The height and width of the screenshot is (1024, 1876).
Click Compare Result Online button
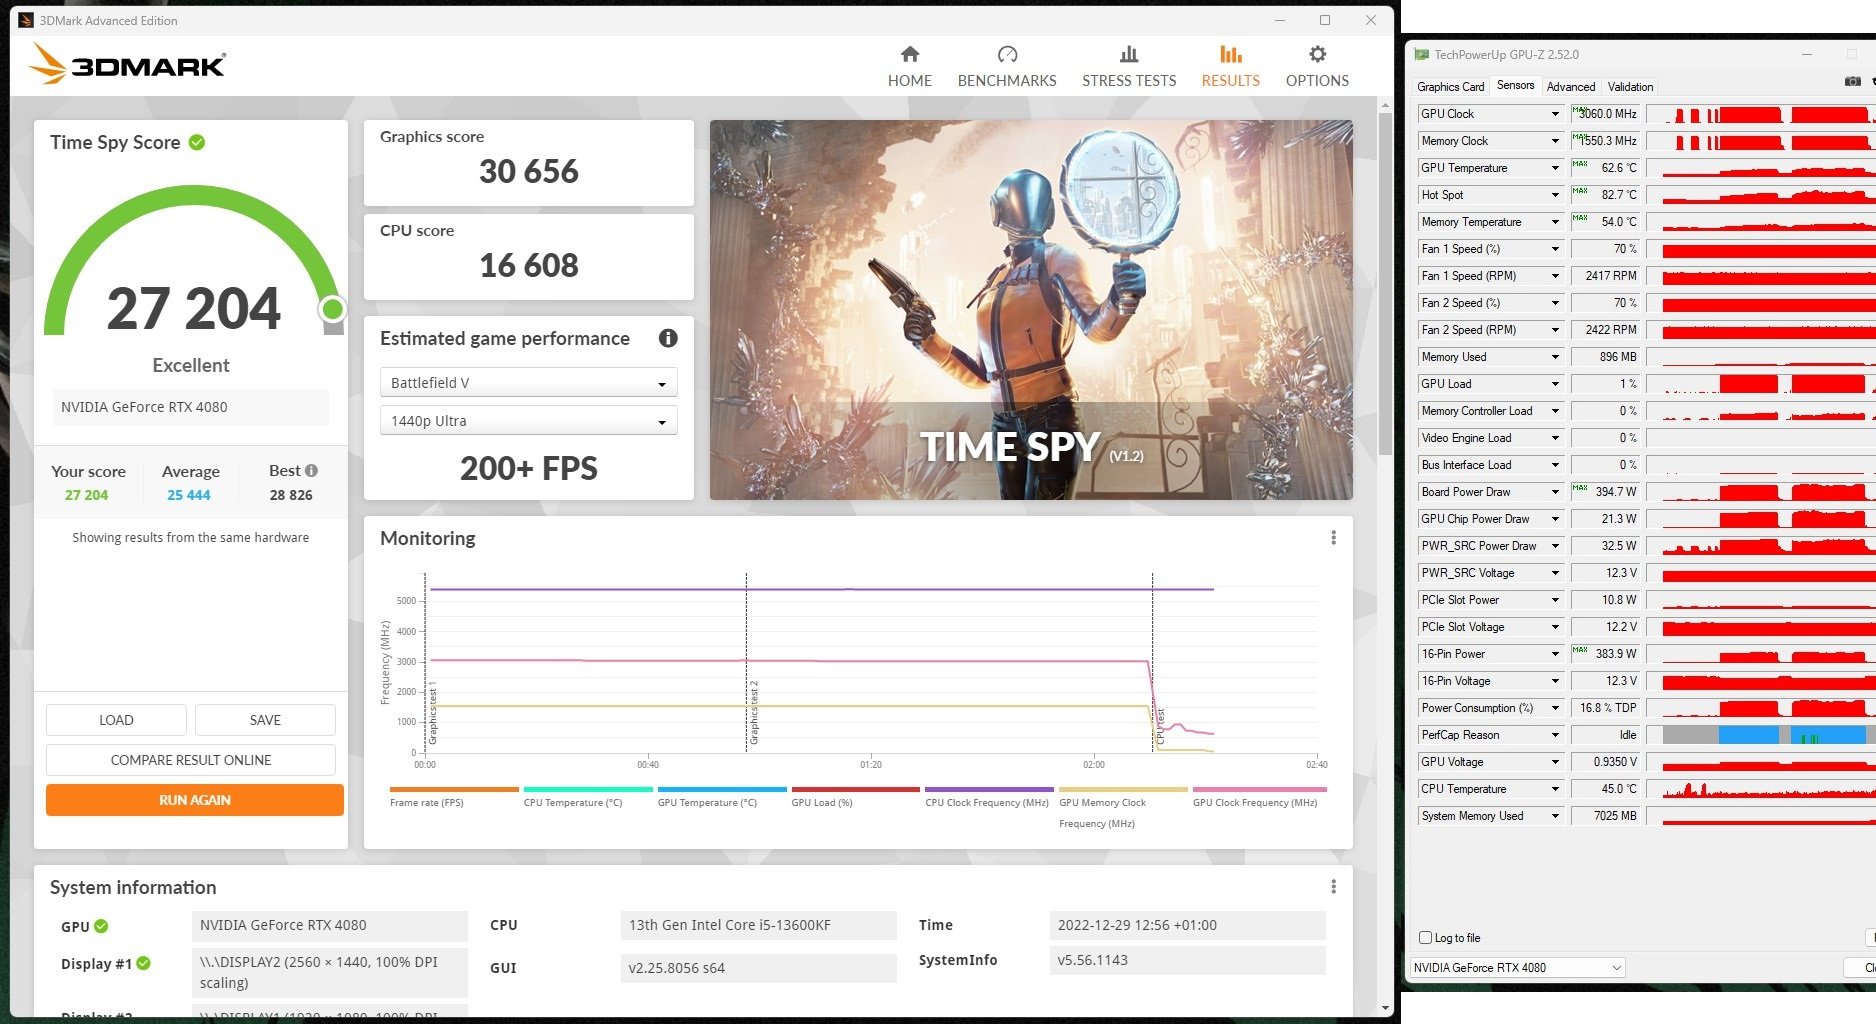coord(191,760)
